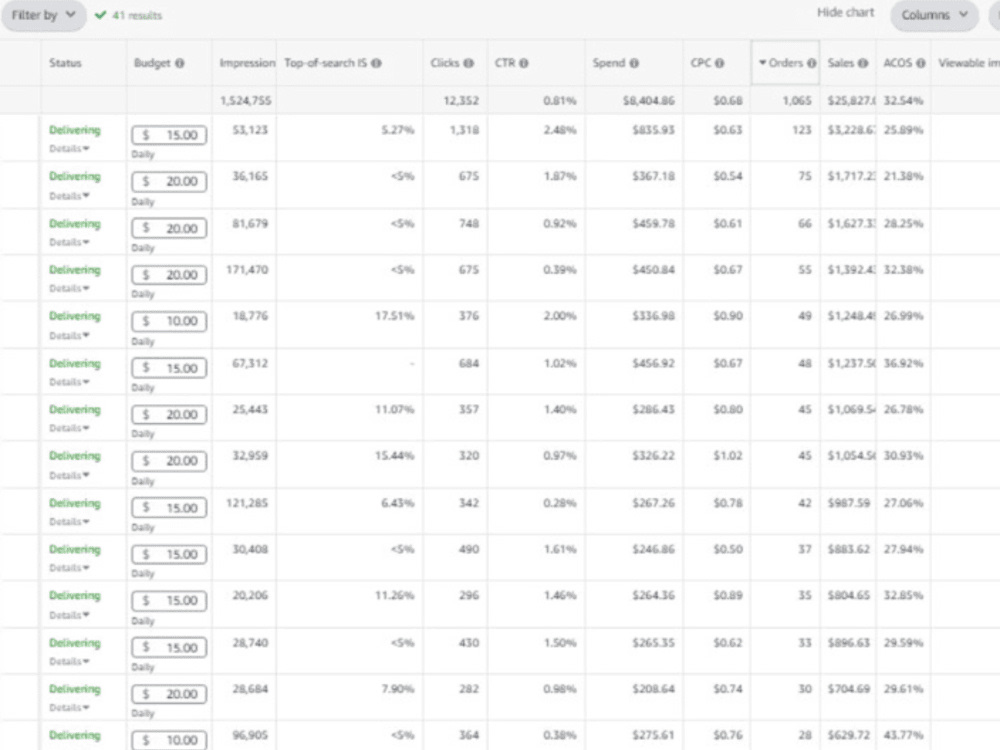The width and height of the screenshot is (1000, 750).
Task: Edit budget field in the 28,684 impressions row
Action: click(x=169, y=694)
